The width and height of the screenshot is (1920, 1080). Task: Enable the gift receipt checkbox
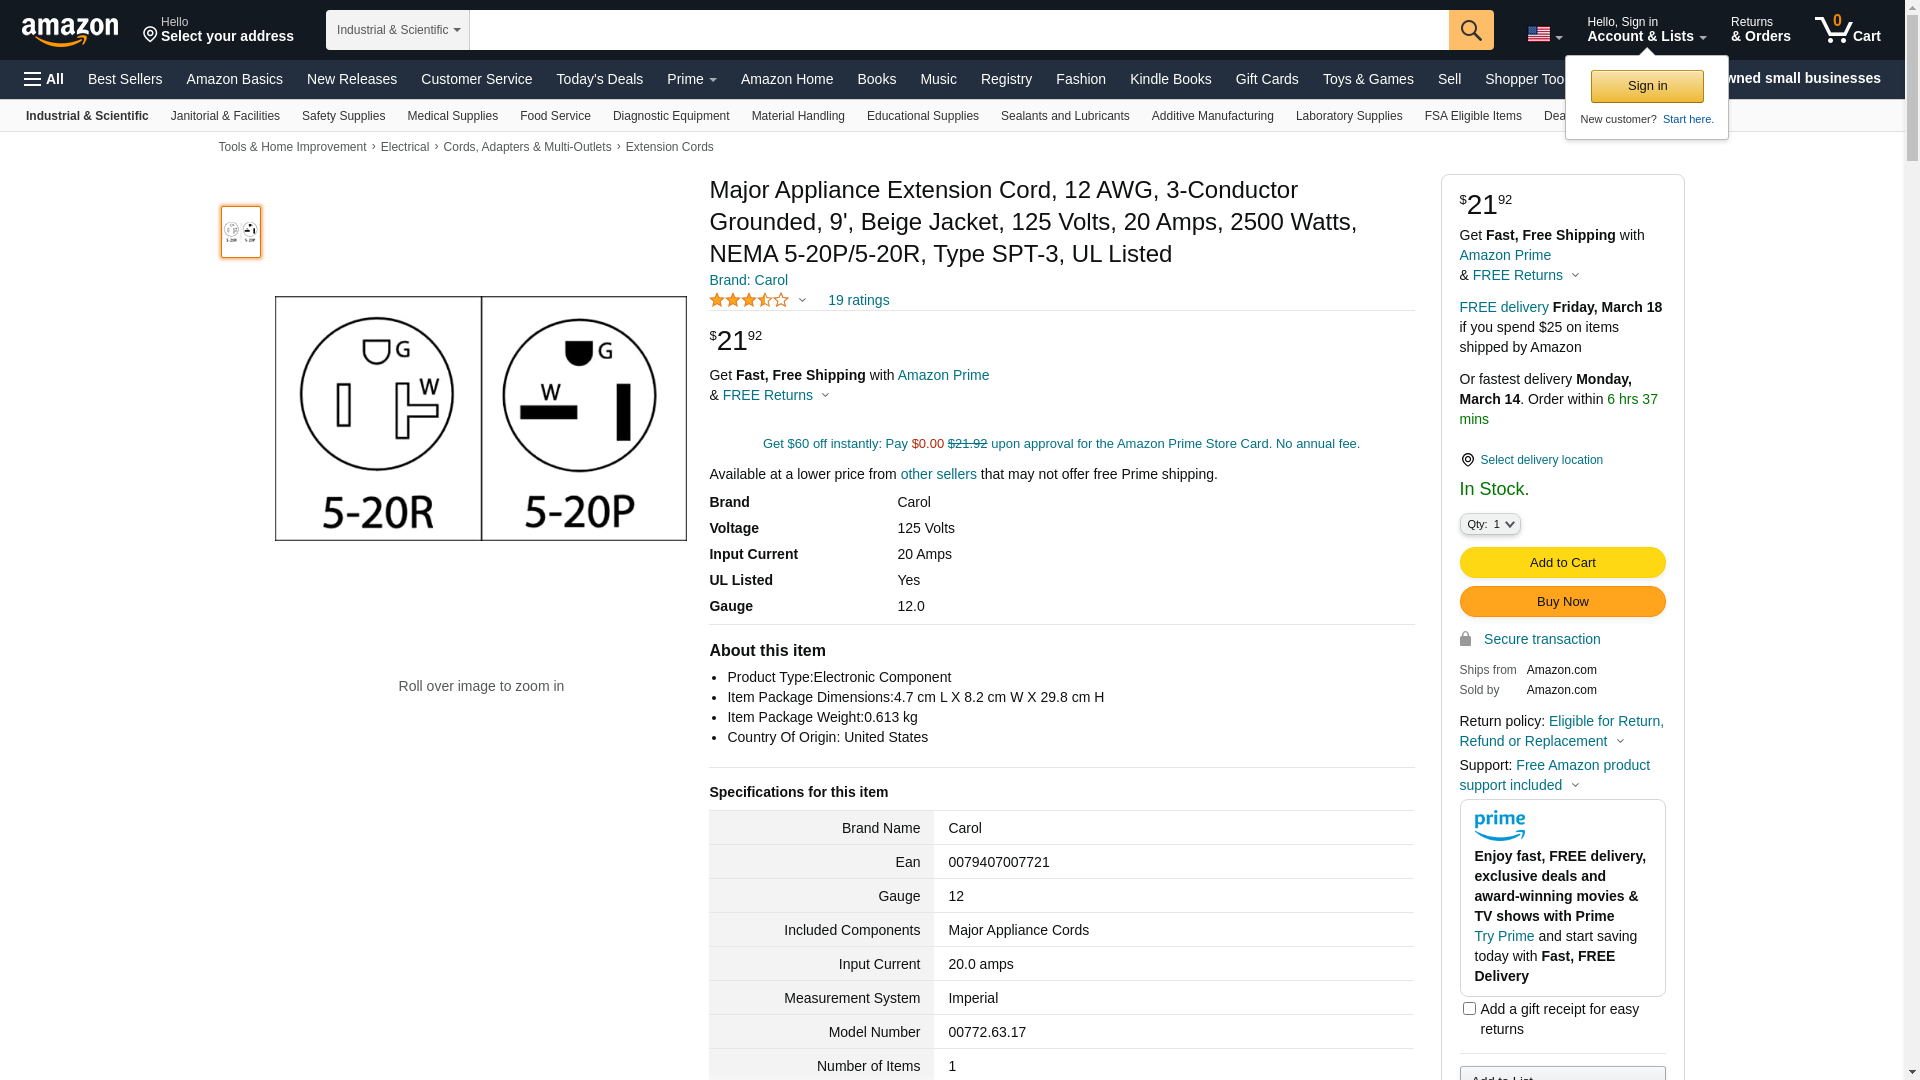1468,1008
